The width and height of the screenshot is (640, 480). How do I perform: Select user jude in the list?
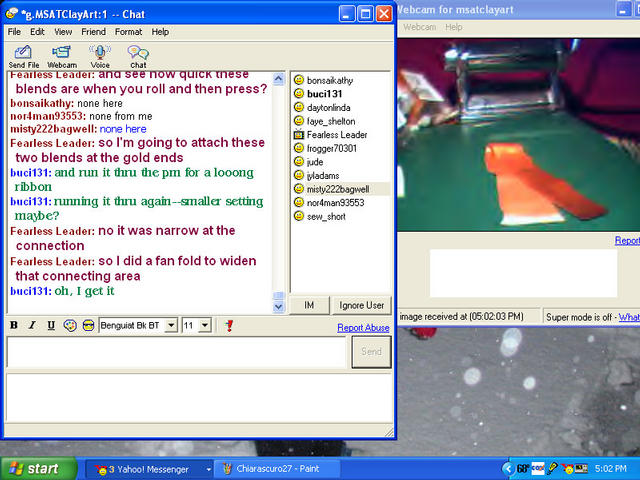coord(315,162)
